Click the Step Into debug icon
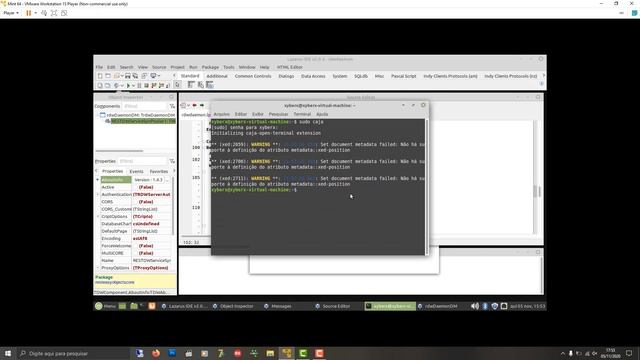640x360 pixels. coord(154,85)
